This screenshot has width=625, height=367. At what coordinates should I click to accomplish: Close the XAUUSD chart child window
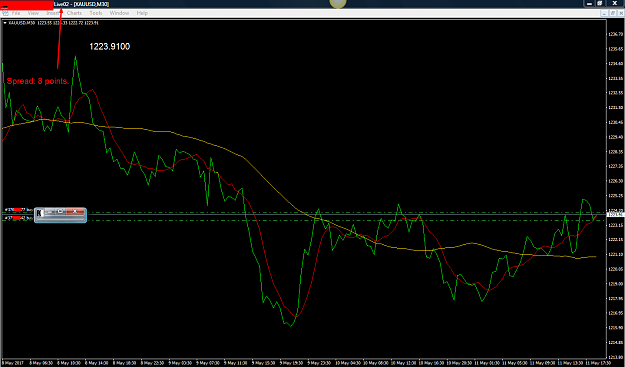[x=621, y=13]
